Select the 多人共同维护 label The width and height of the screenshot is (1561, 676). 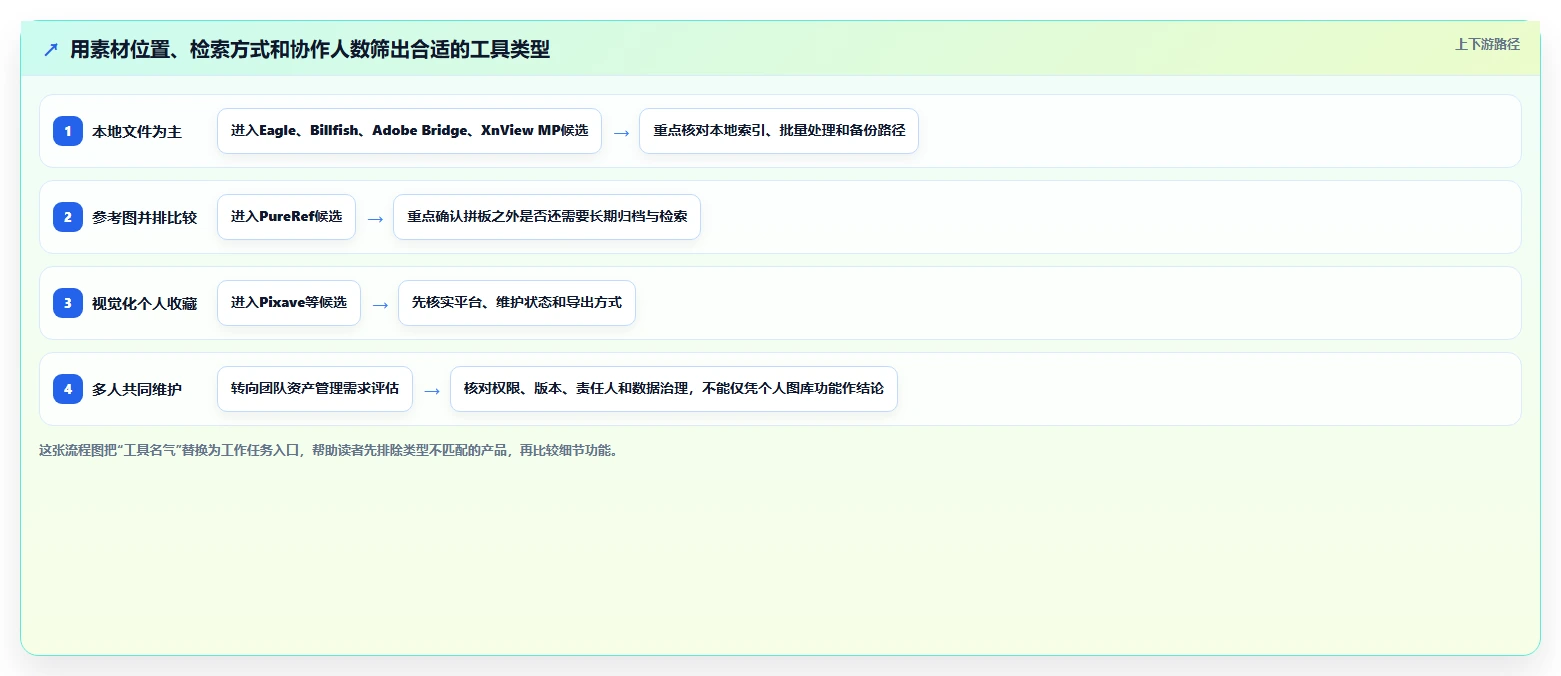pos(137,389)
